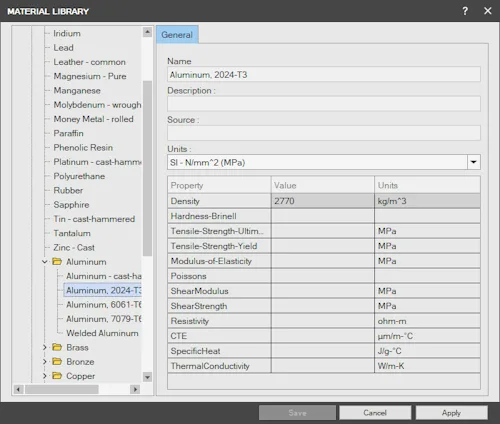
Task: Select Polyurethane material
Action: tap(79, 176)
